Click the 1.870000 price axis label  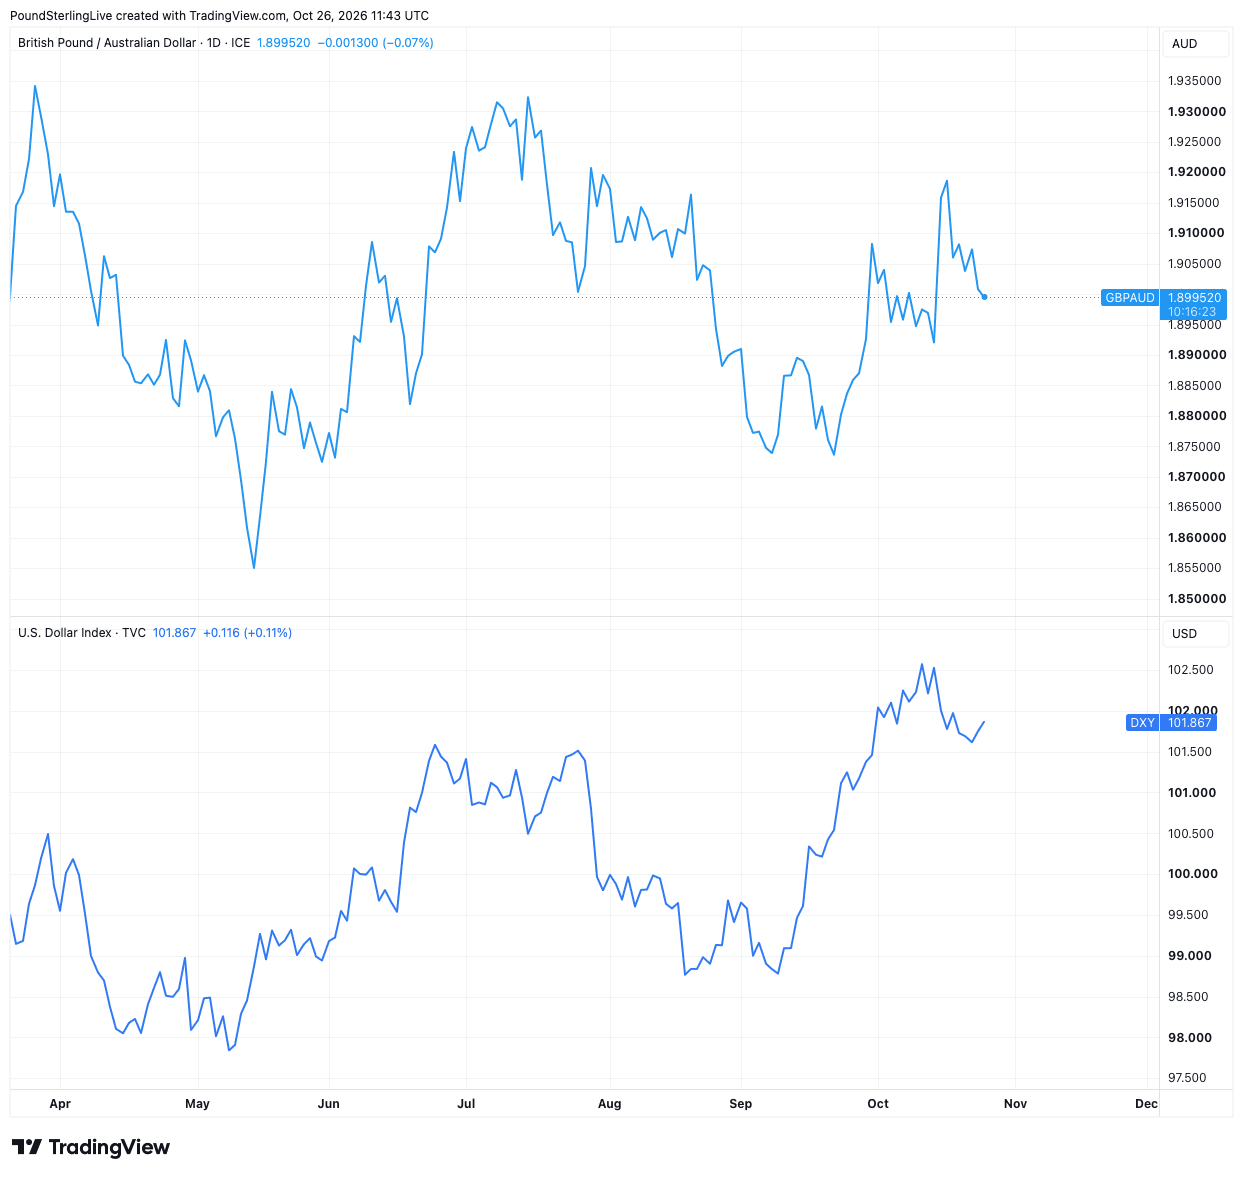pos(1196,477)
